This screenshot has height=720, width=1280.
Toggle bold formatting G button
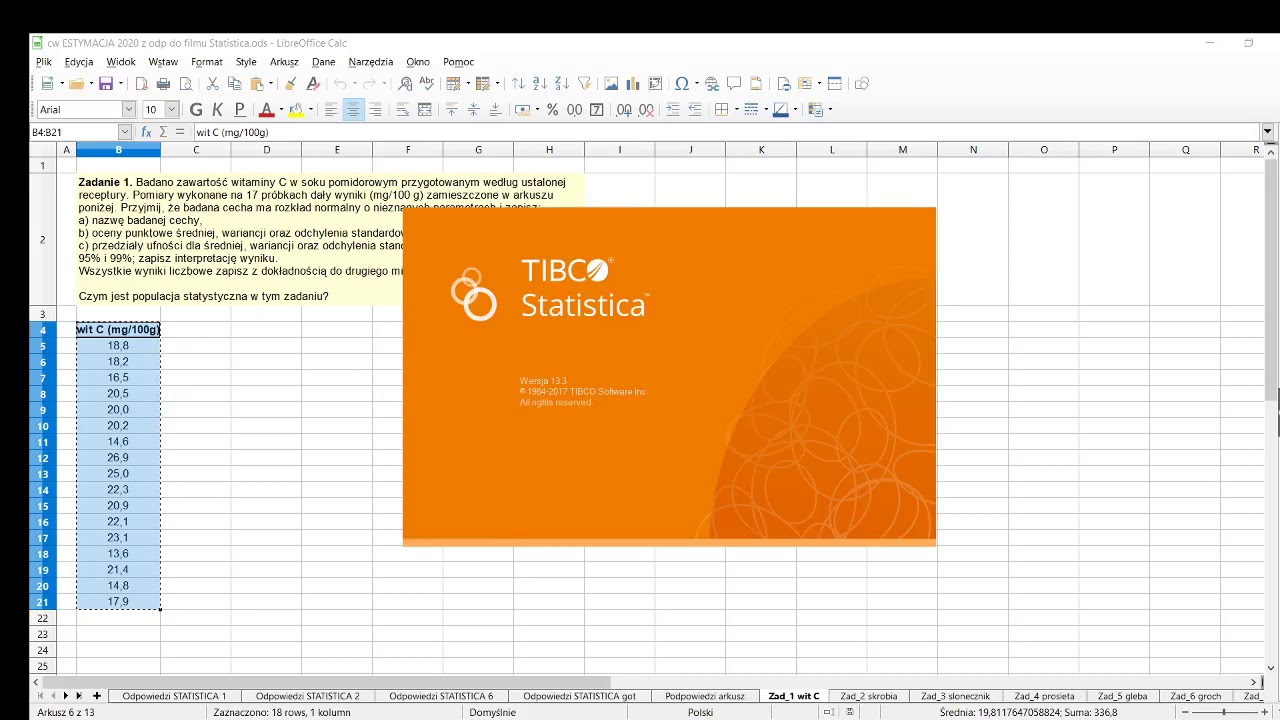[196, 110]
